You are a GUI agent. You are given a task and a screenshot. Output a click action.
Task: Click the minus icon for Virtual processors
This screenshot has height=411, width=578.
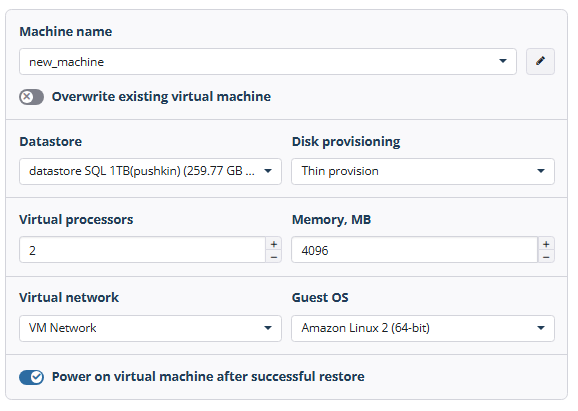[274, 257]
